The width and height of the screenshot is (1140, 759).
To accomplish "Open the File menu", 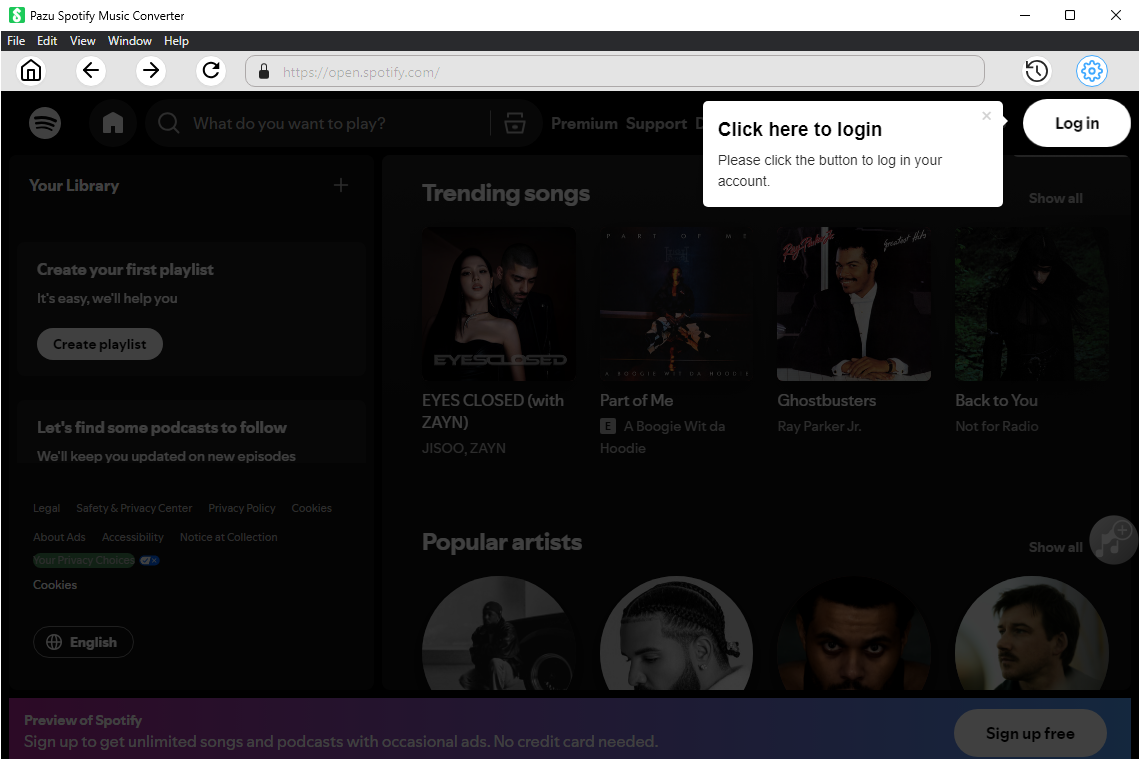I will tap(16, 41).
